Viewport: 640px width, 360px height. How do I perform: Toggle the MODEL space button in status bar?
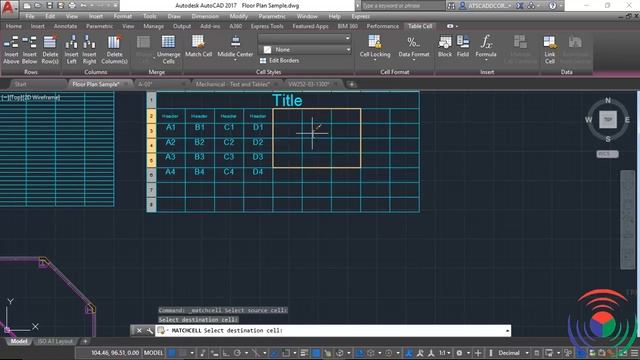[x=153, y=353]
